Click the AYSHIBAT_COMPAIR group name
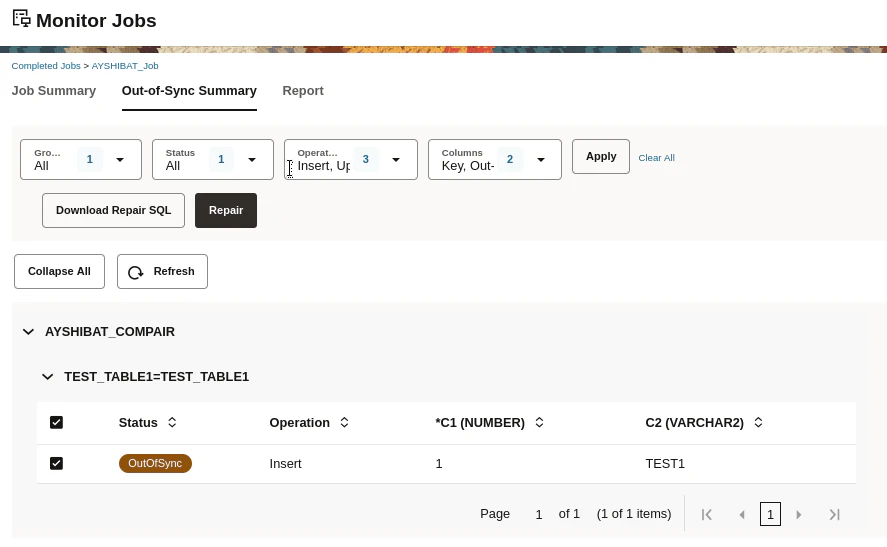The image size is (887, 547). (x=110, y=331)
